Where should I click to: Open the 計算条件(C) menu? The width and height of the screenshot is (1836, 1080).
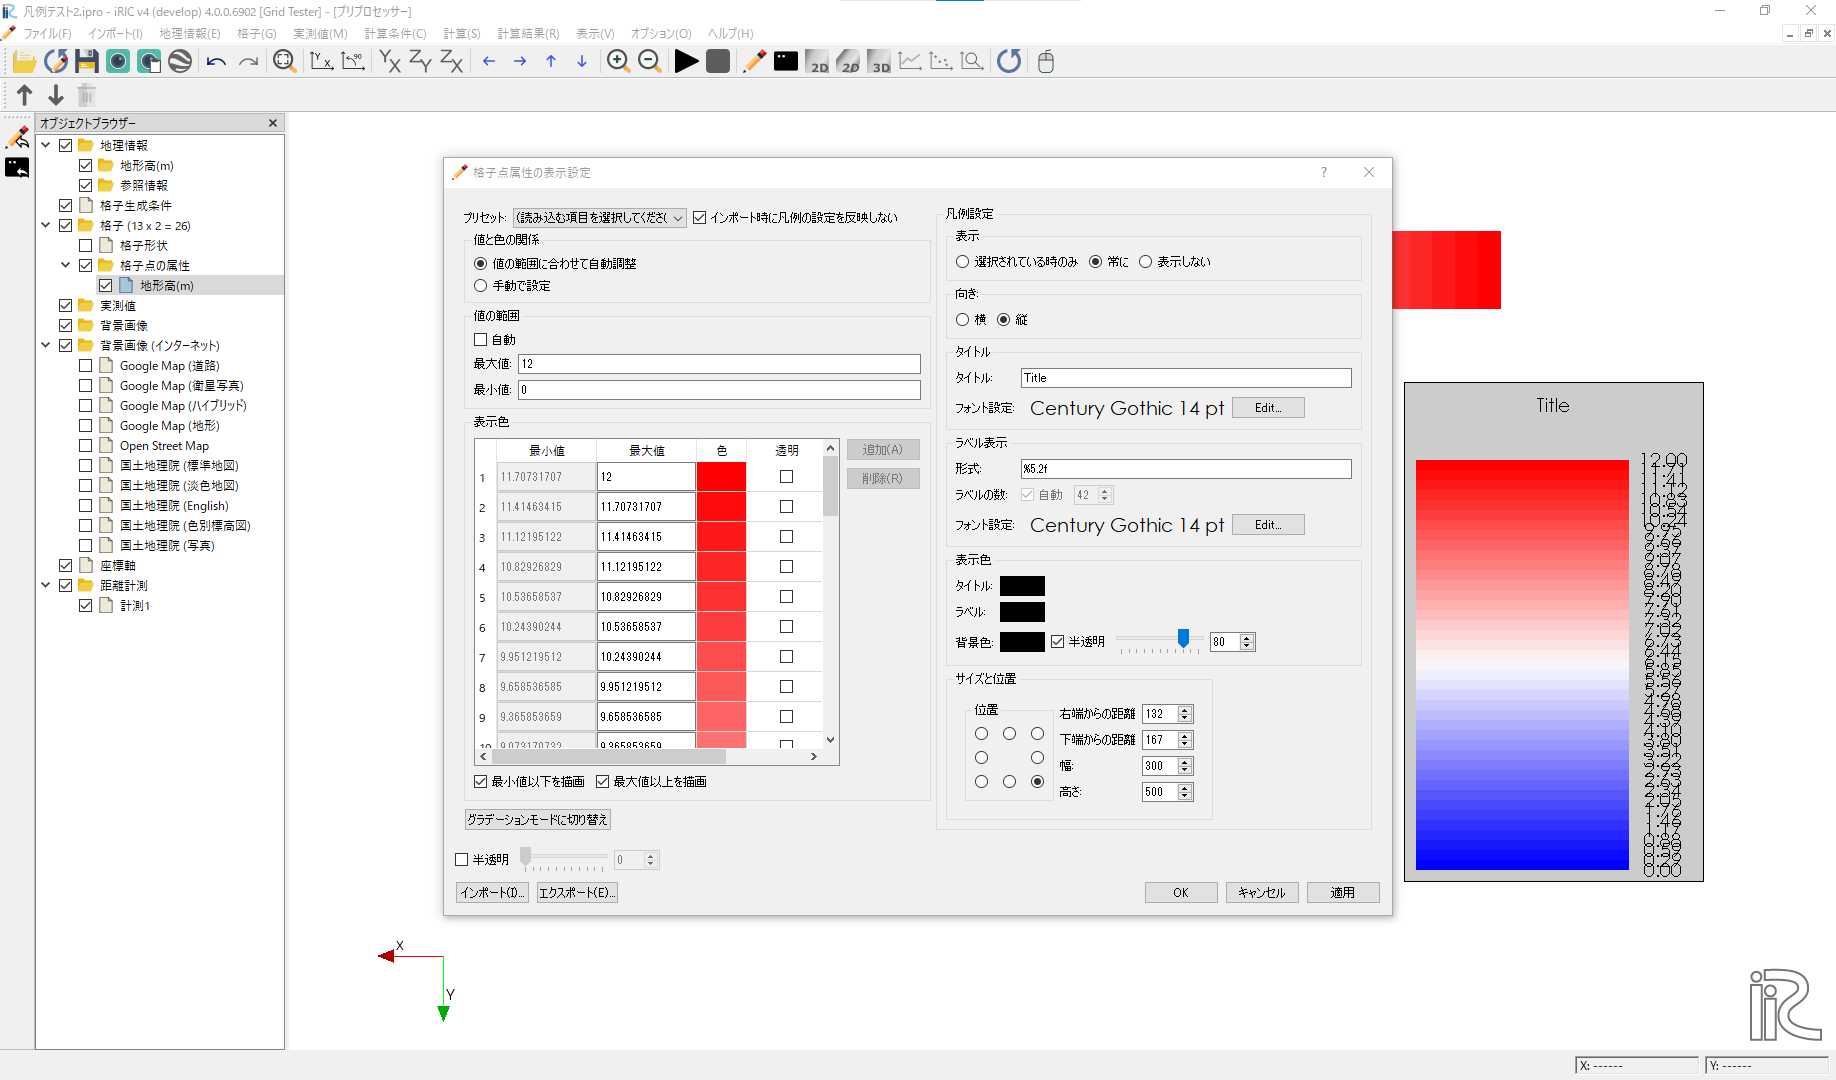pyautogui.click(x=396, y=33)
